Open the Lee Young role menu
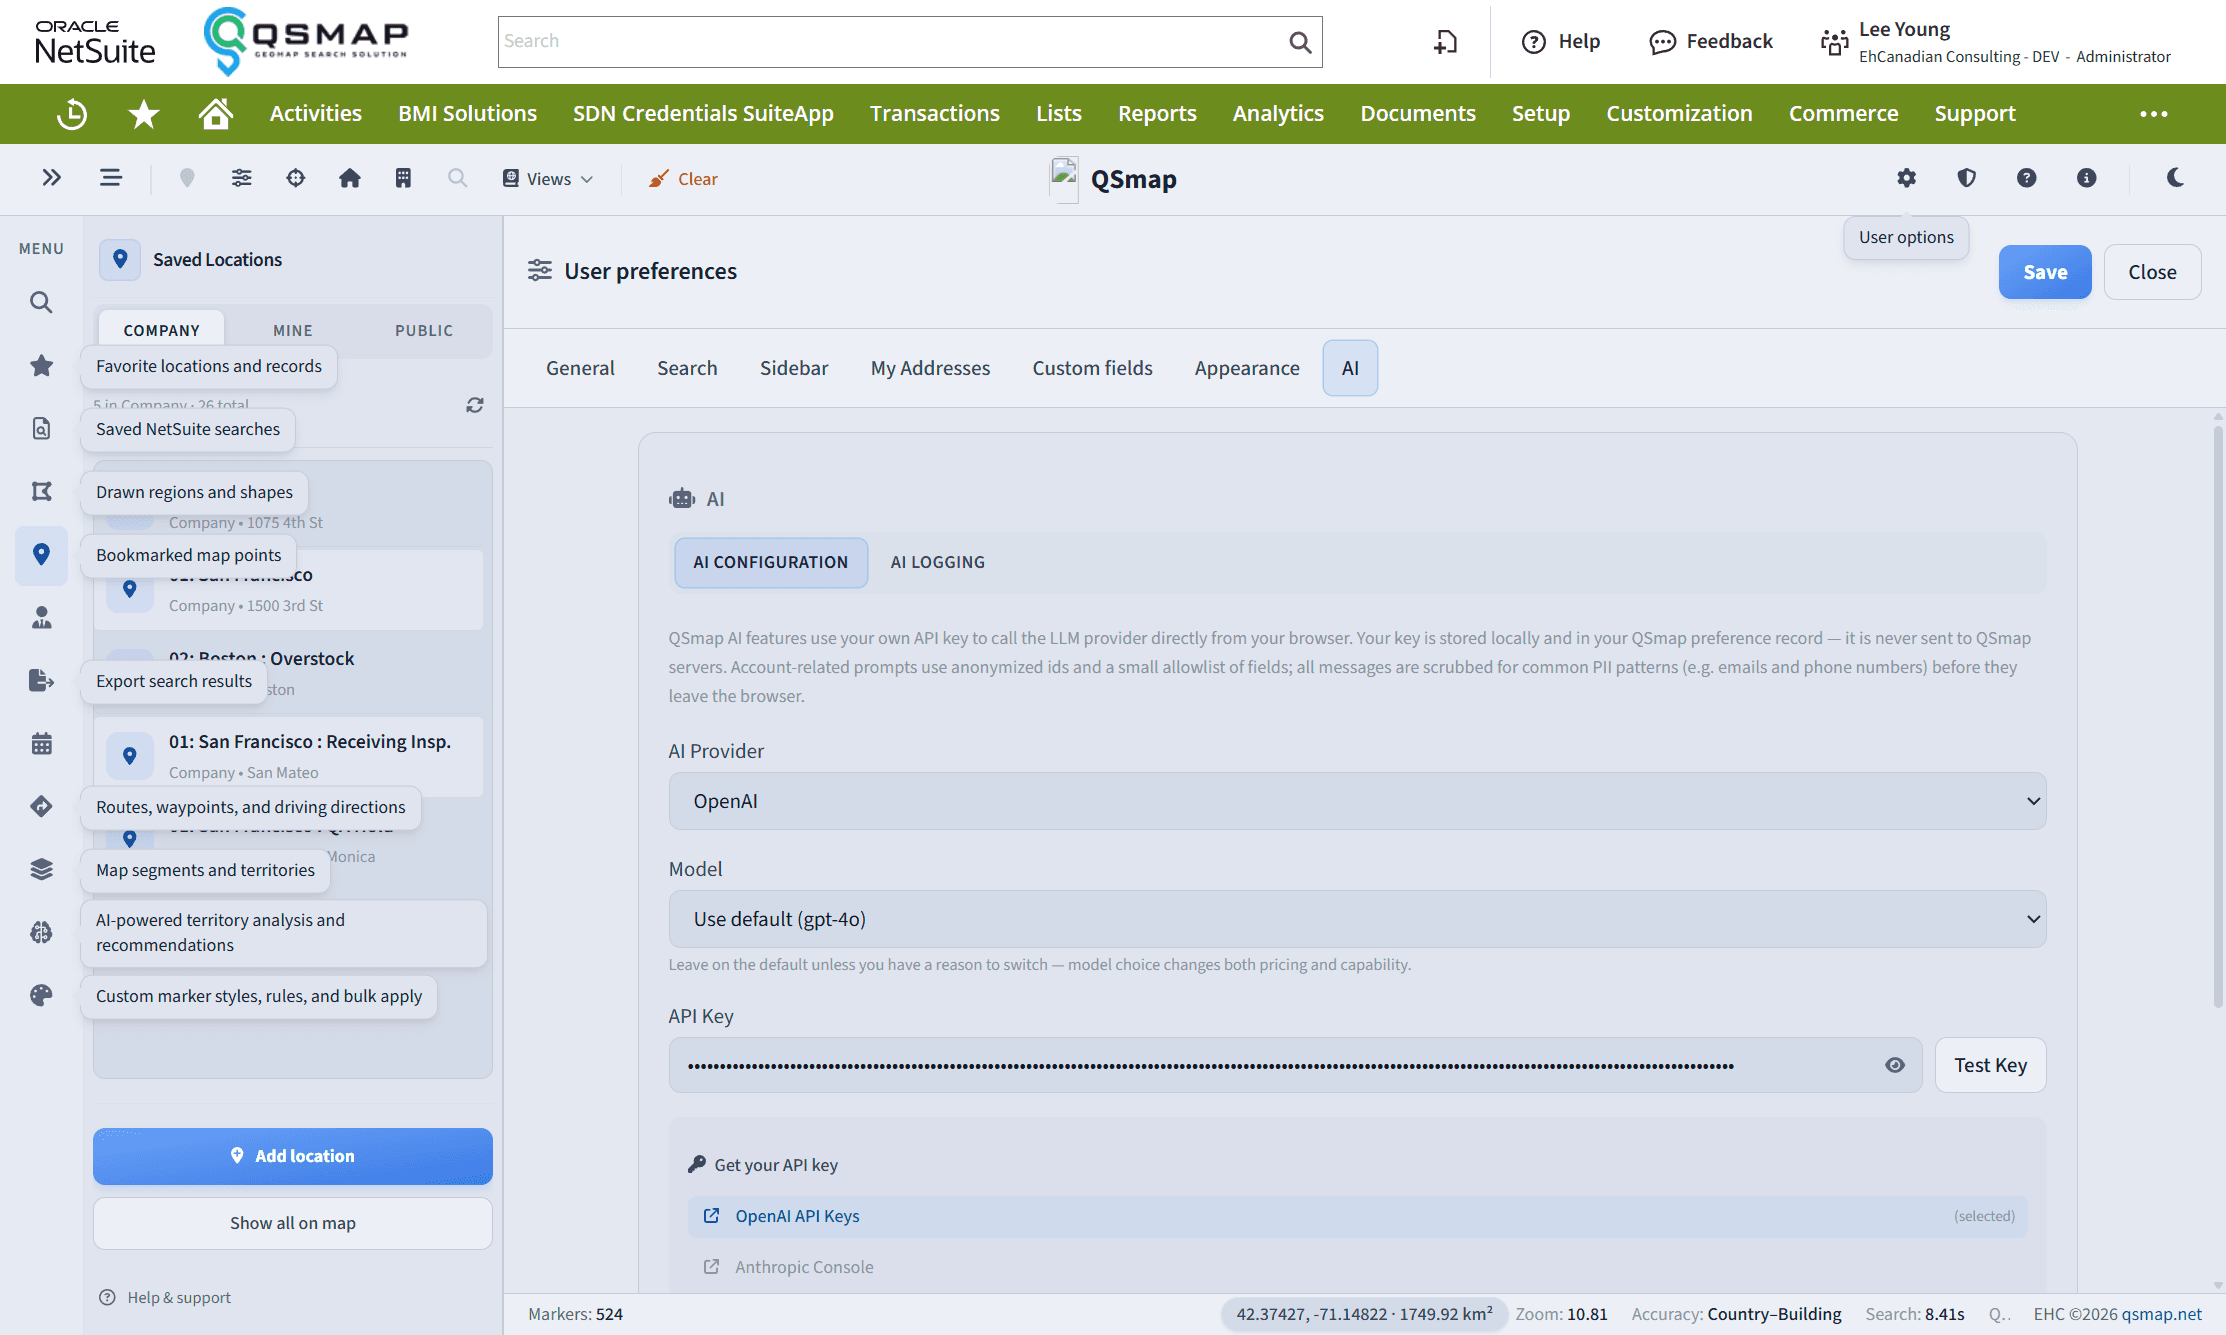2226x1335 pixels. click(x=1996, y=42)
